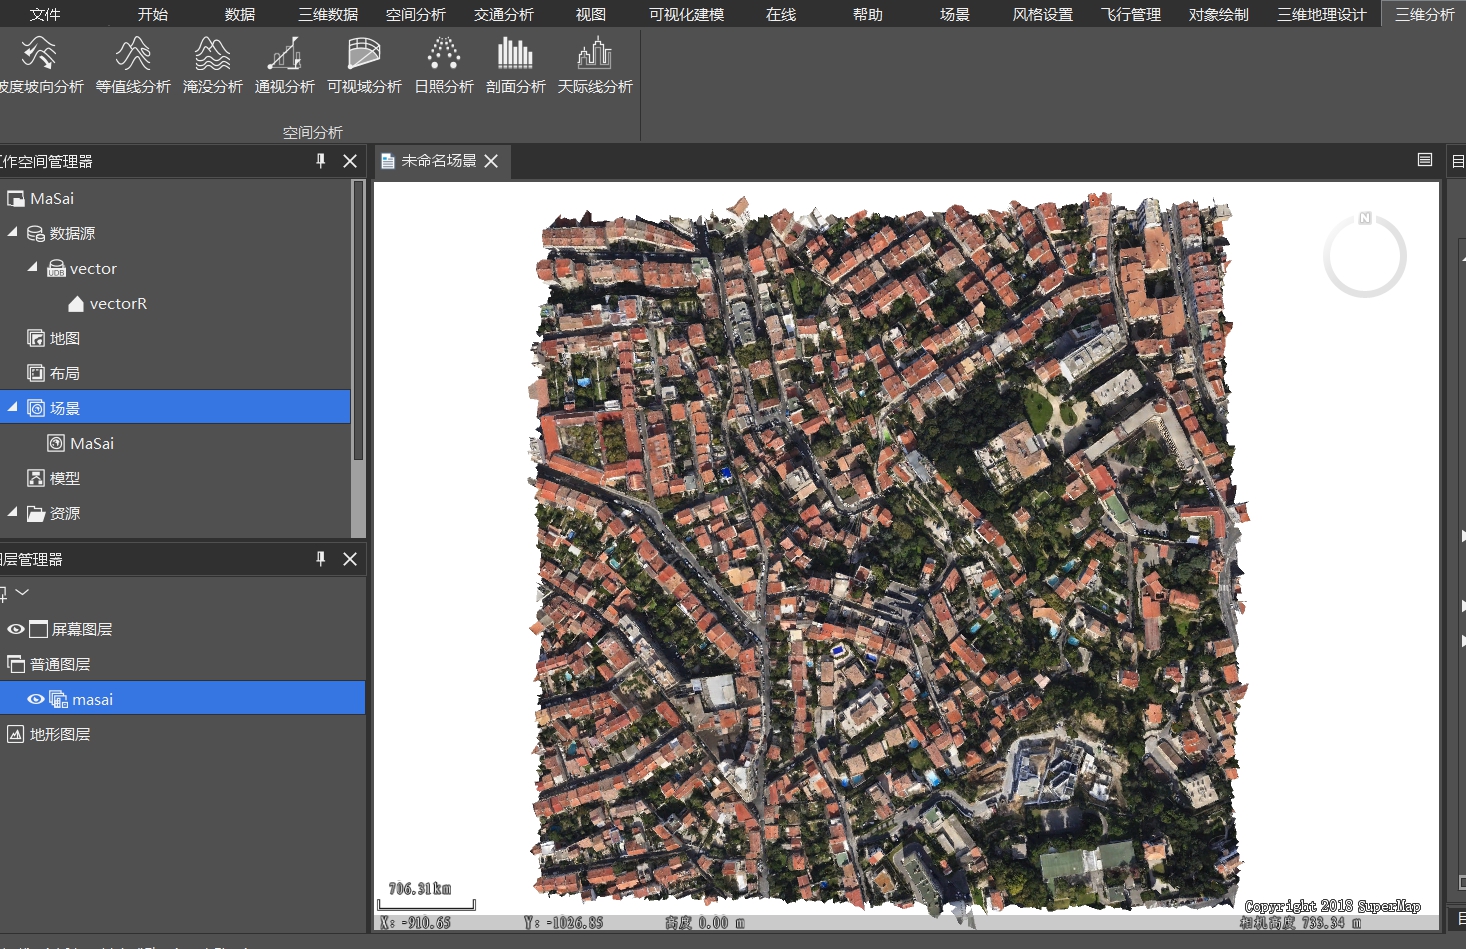Collapse the 数据源 tree node
The height and width of the screenshot is (949, 1466).
click(13, 233)
